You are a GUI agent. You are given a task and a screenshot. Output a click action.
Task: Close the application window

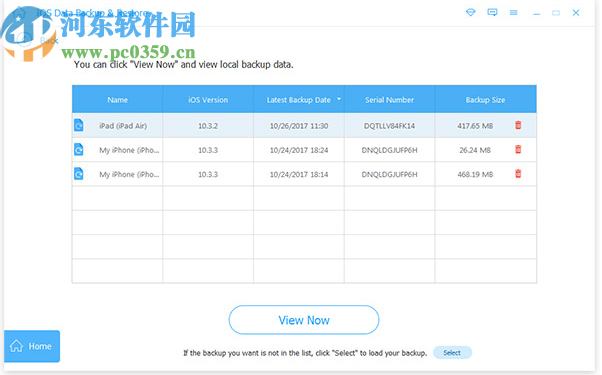click(576, 13)
